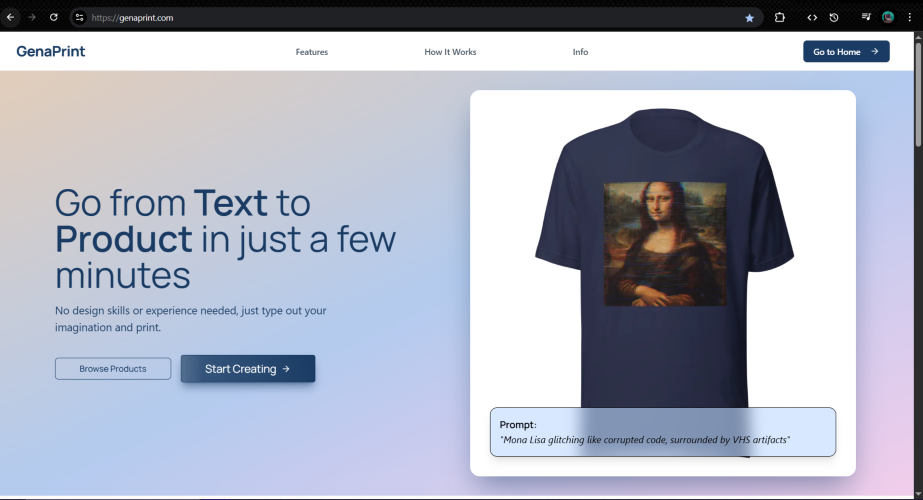Reload the genaprint.com page
923x500 pixels.
54,17
